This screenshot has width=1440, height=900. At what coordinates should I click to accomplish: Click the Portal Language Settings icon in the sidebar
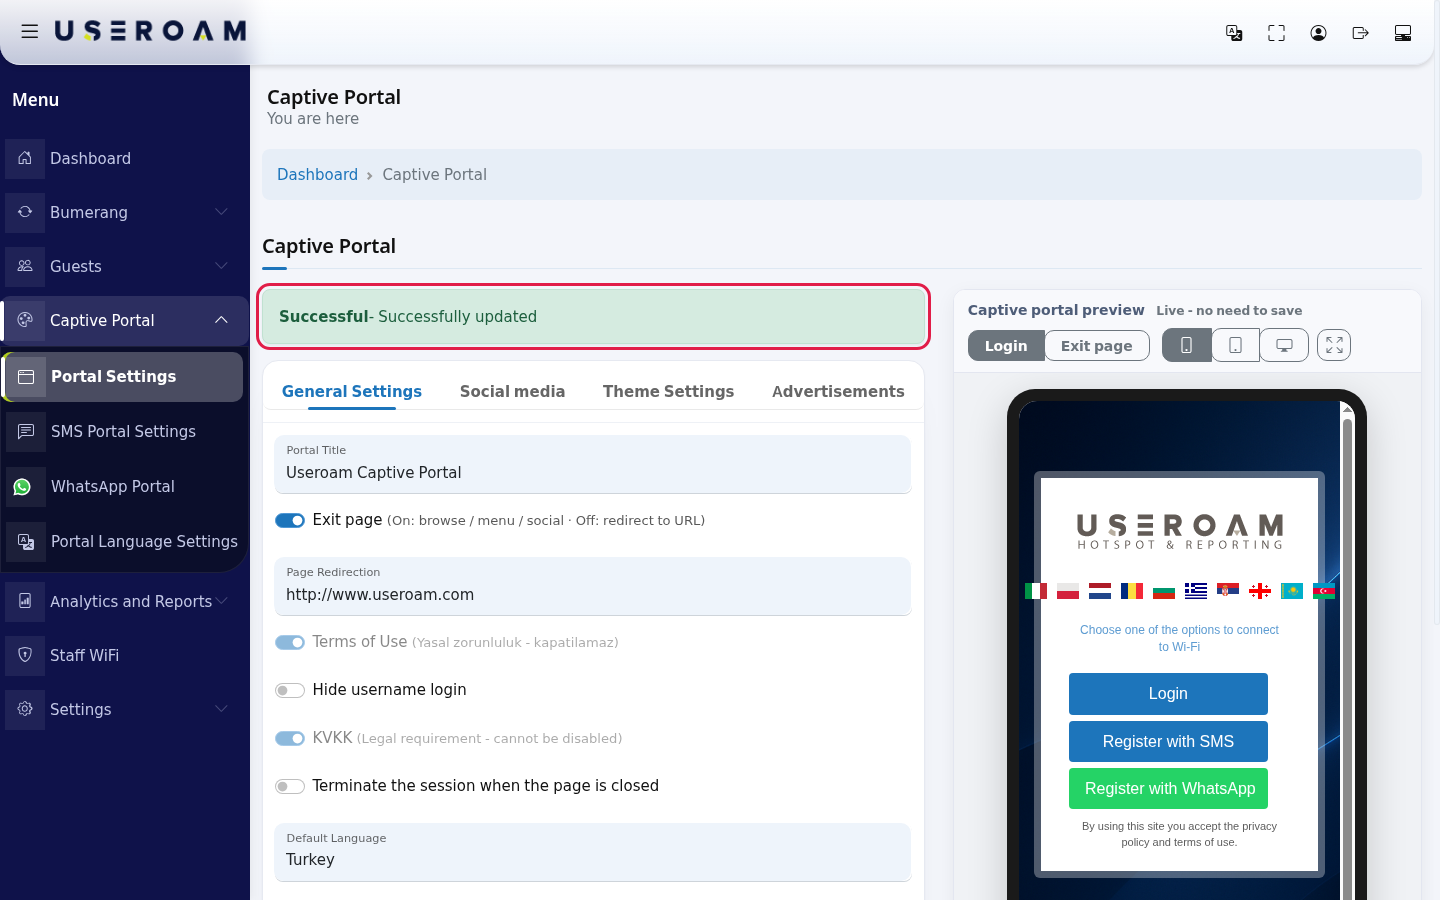26,541
